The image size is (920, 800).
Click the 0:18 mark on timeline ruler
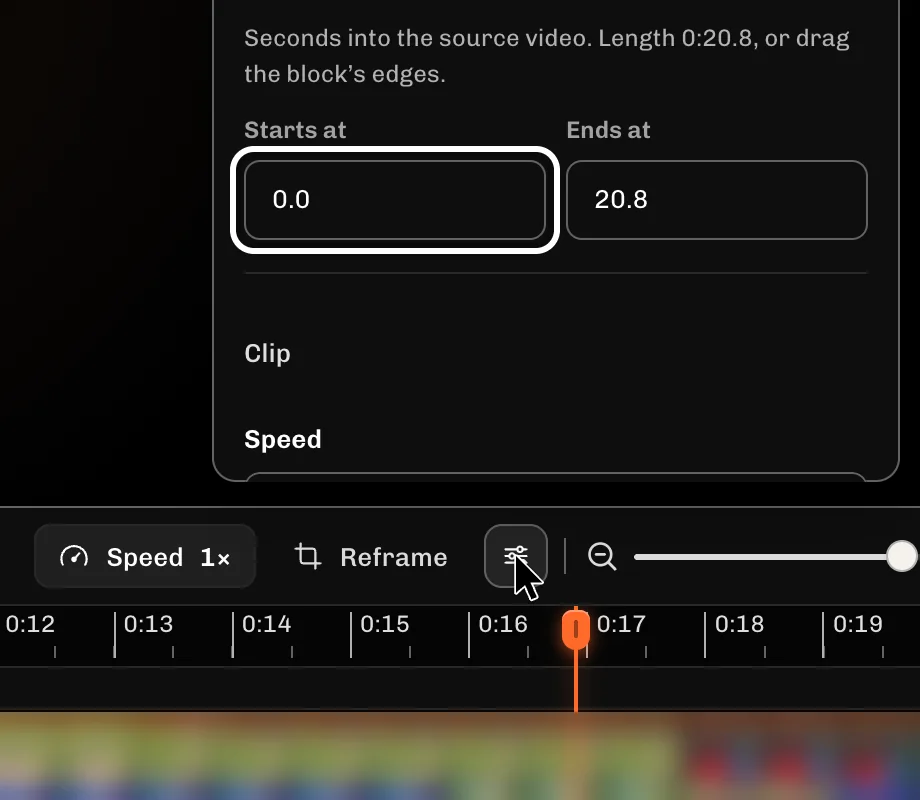click(739, 624)
